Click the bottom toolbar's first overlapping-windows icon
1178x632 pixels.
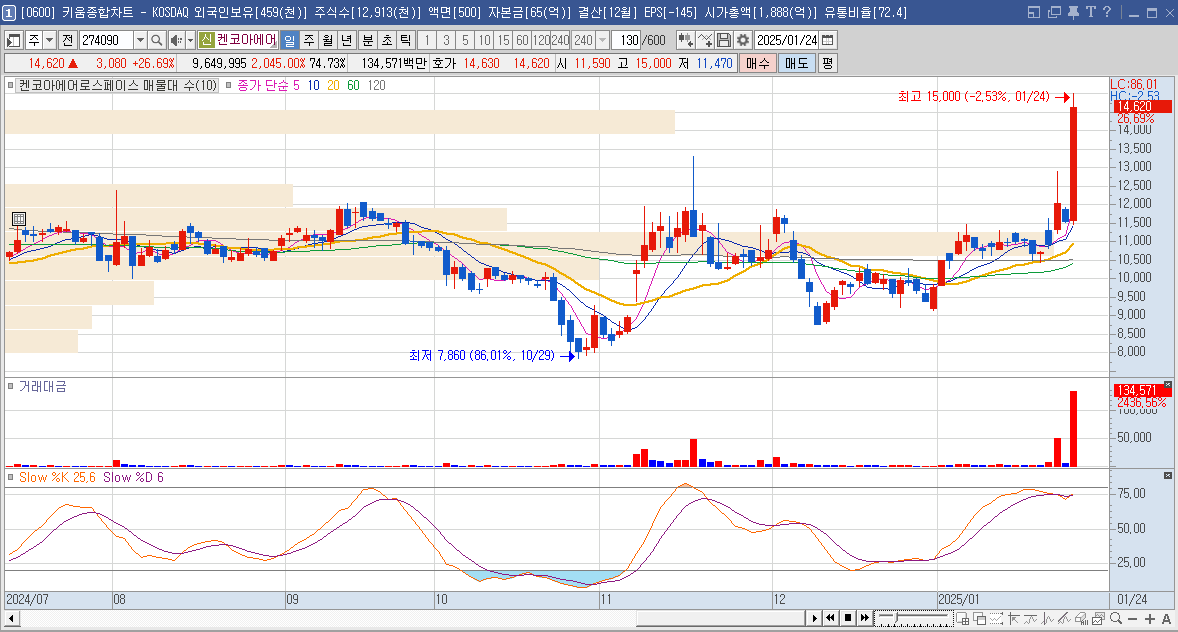pos(962,618)
